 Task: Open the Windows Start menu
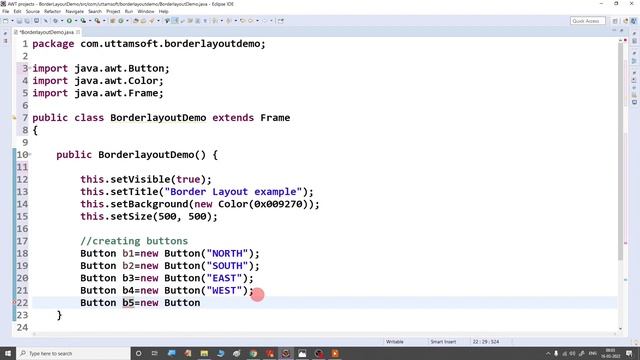pos(8,353)
